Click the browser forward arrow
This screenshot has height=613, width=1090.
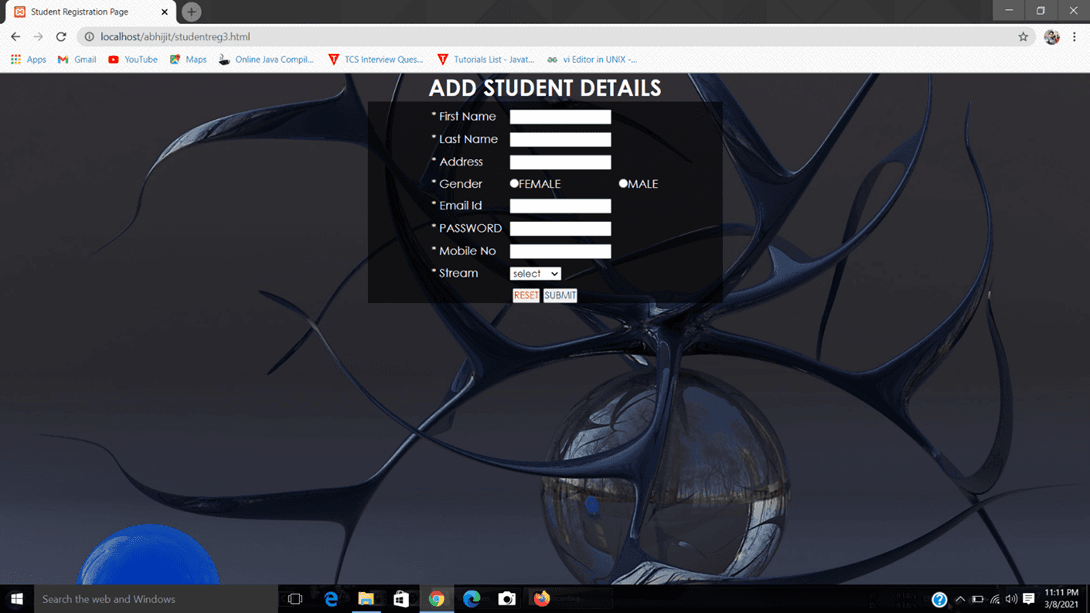(38, 37)
